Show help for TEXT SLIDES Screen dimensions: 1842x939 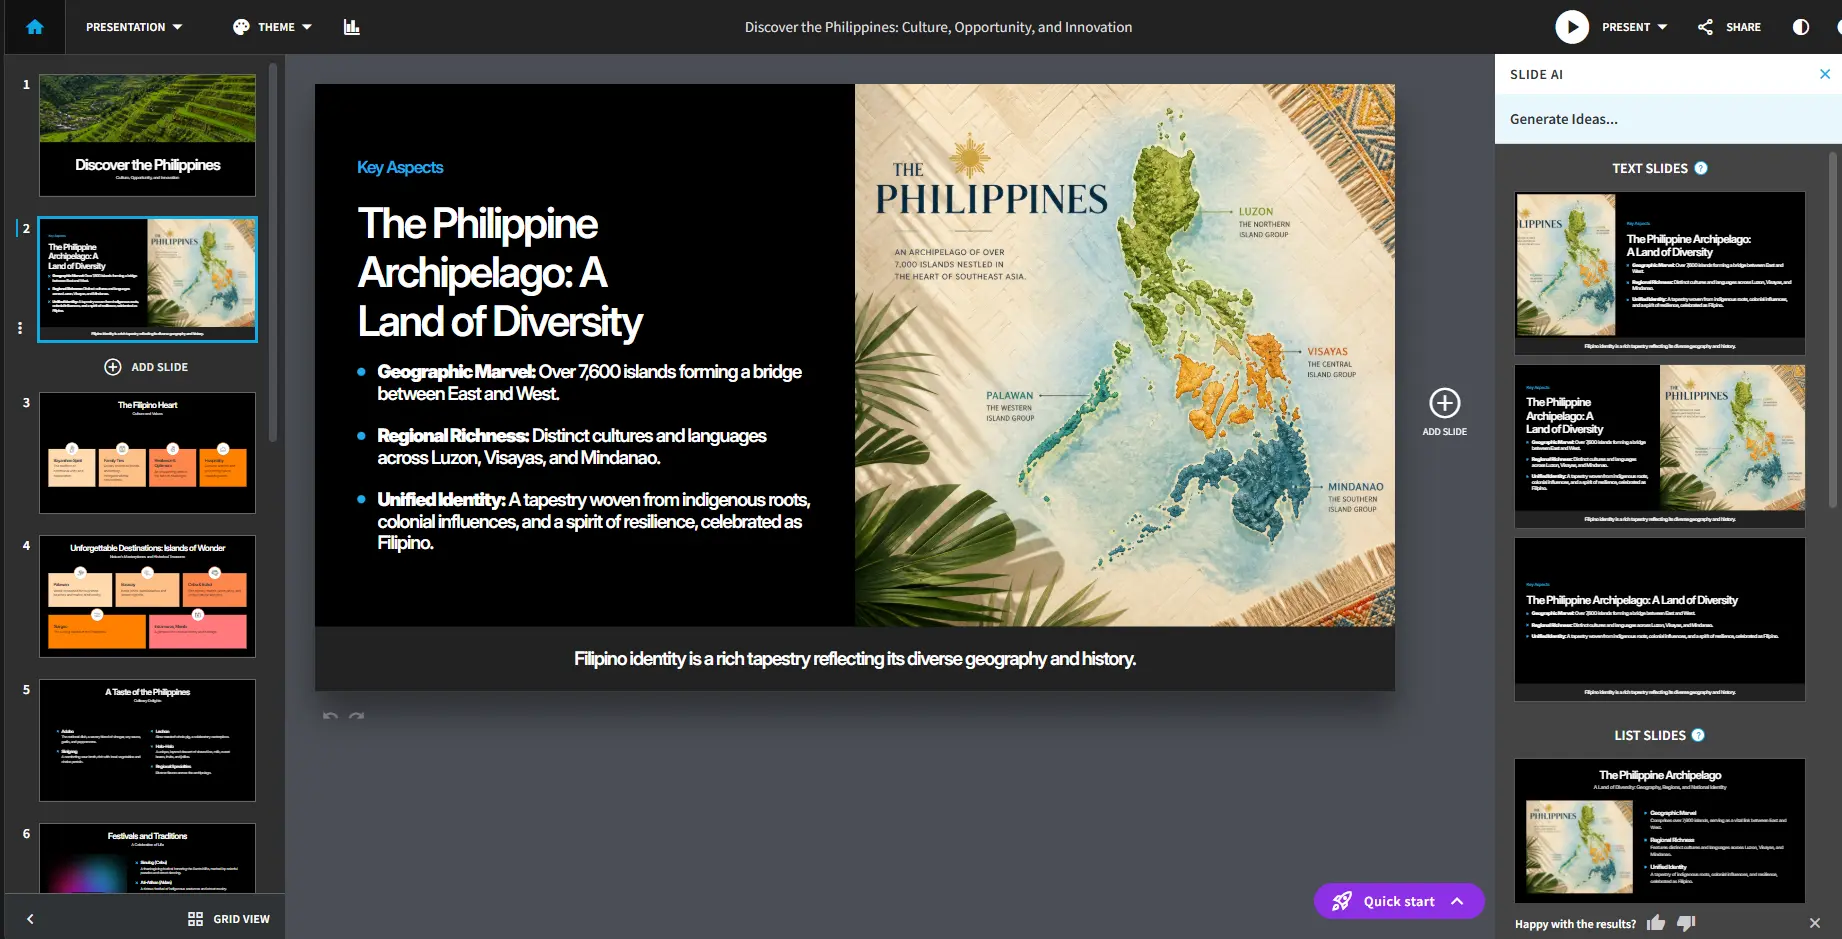pyautogui.click(x=1701, y=168)
